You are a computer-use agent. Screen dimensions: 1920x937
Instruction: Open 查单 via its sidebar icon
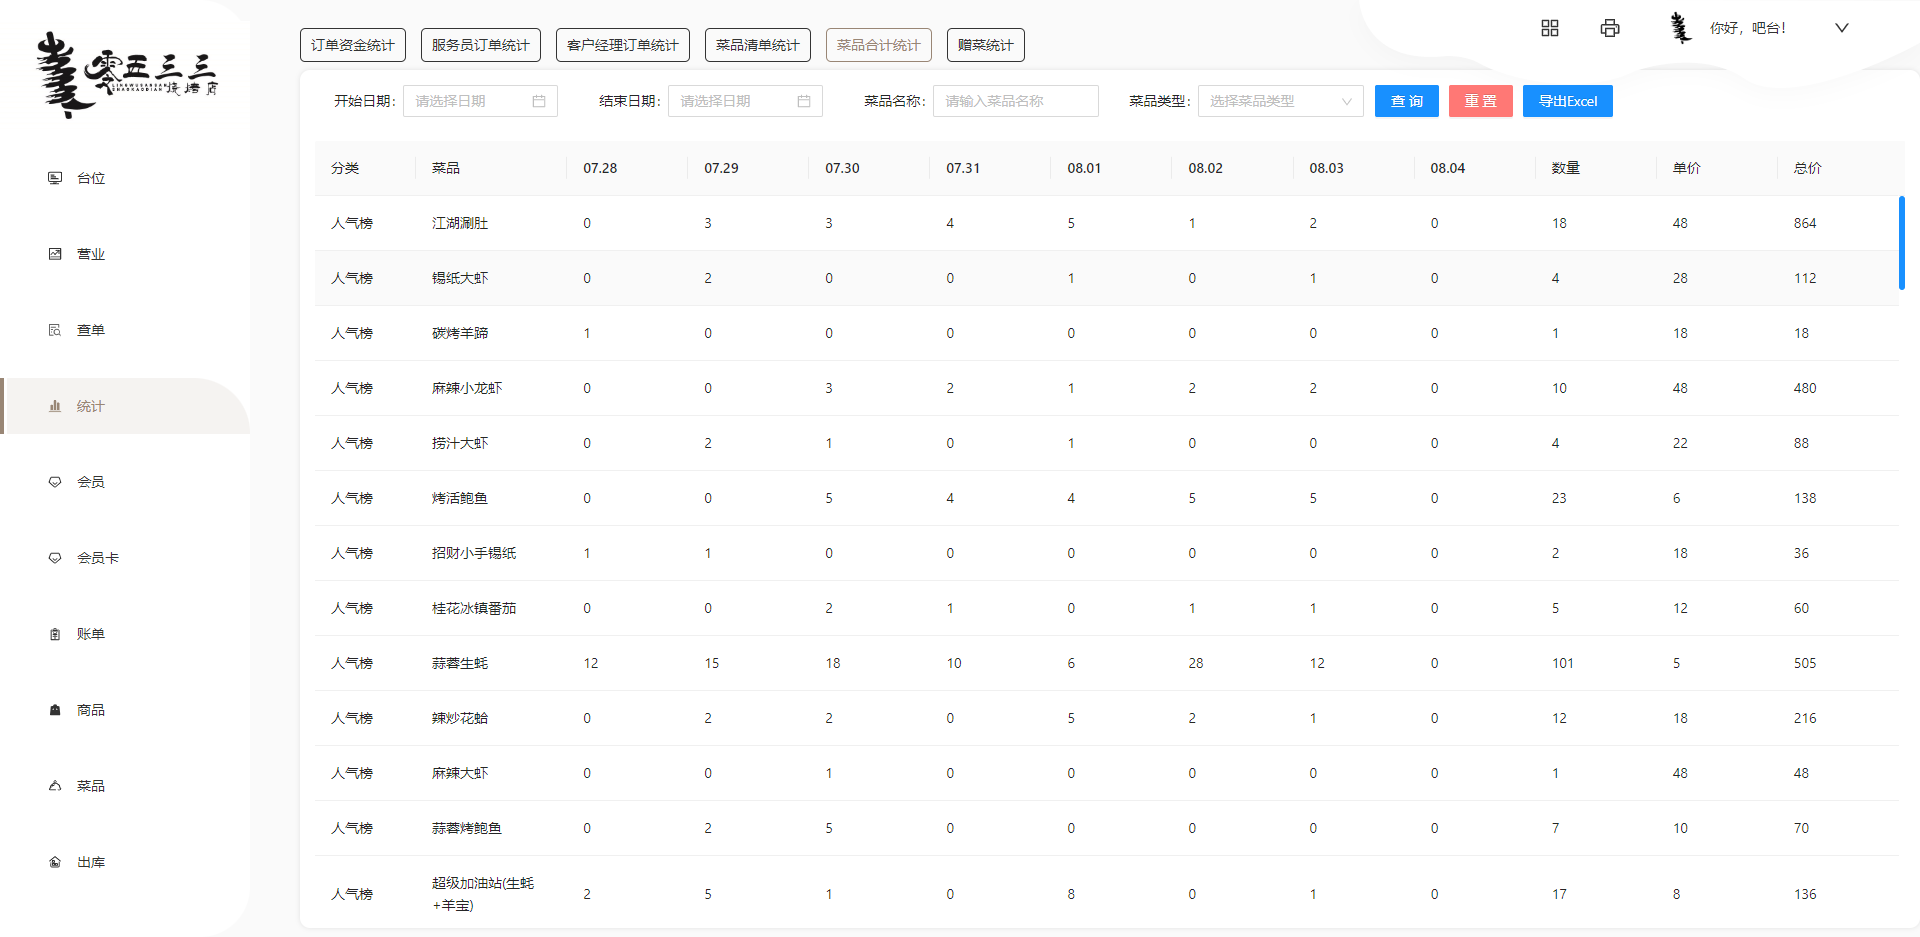coord(55,330)
